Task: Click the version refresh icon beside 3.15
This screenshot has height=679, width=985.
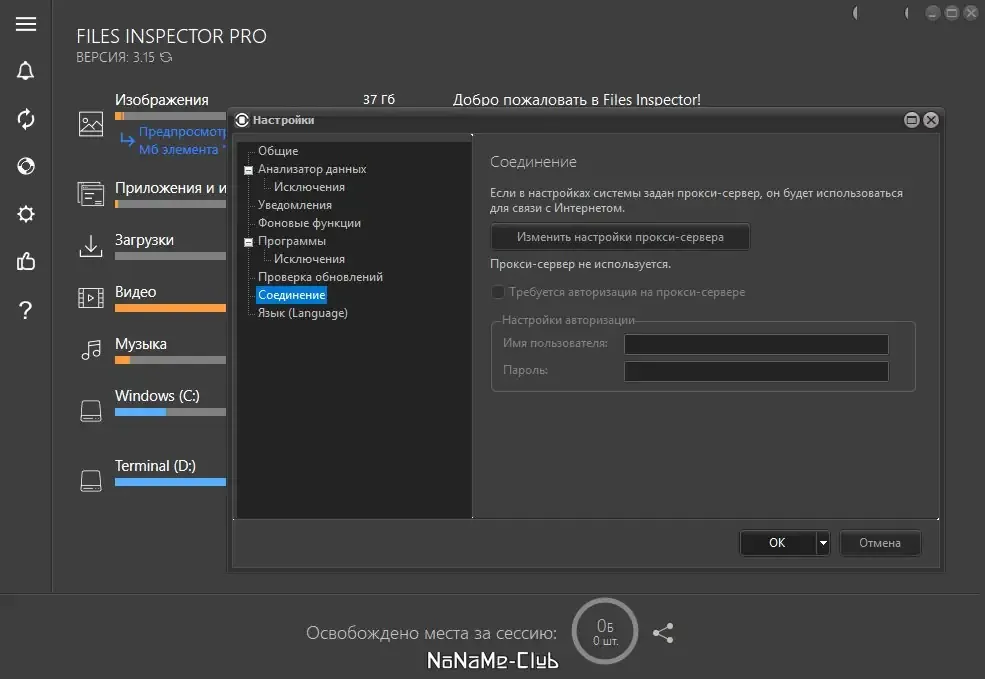Action: pos(166,57)
